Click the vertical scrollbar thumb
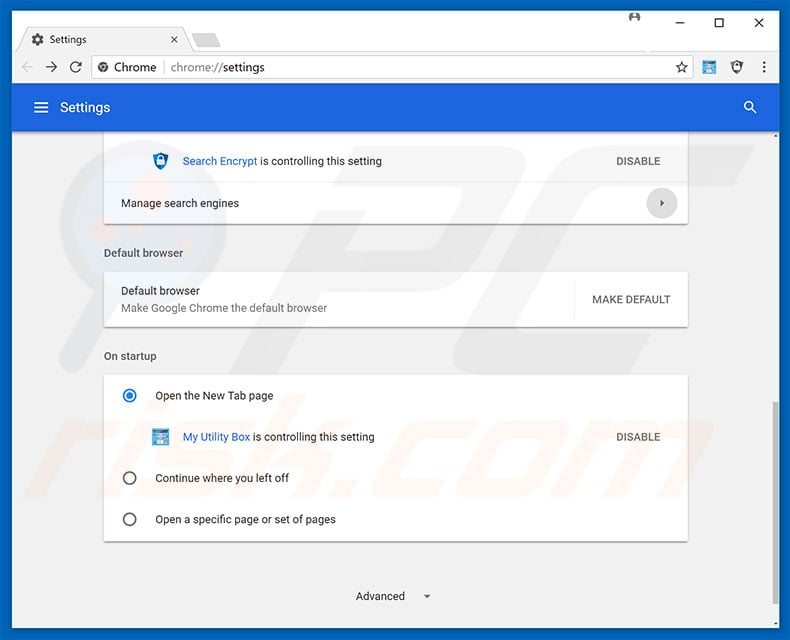Viewport: 790px width, 640px height. [x=775, y=502]
